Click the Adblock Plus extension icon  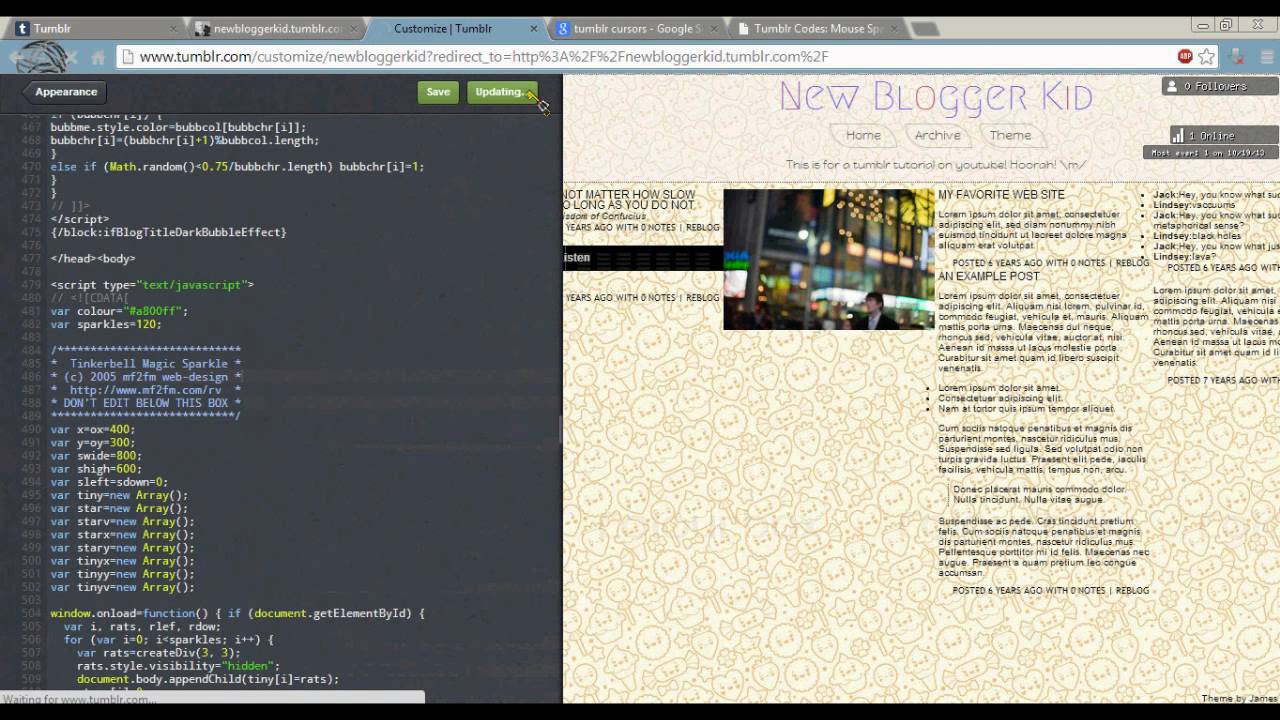[1185, 57]
